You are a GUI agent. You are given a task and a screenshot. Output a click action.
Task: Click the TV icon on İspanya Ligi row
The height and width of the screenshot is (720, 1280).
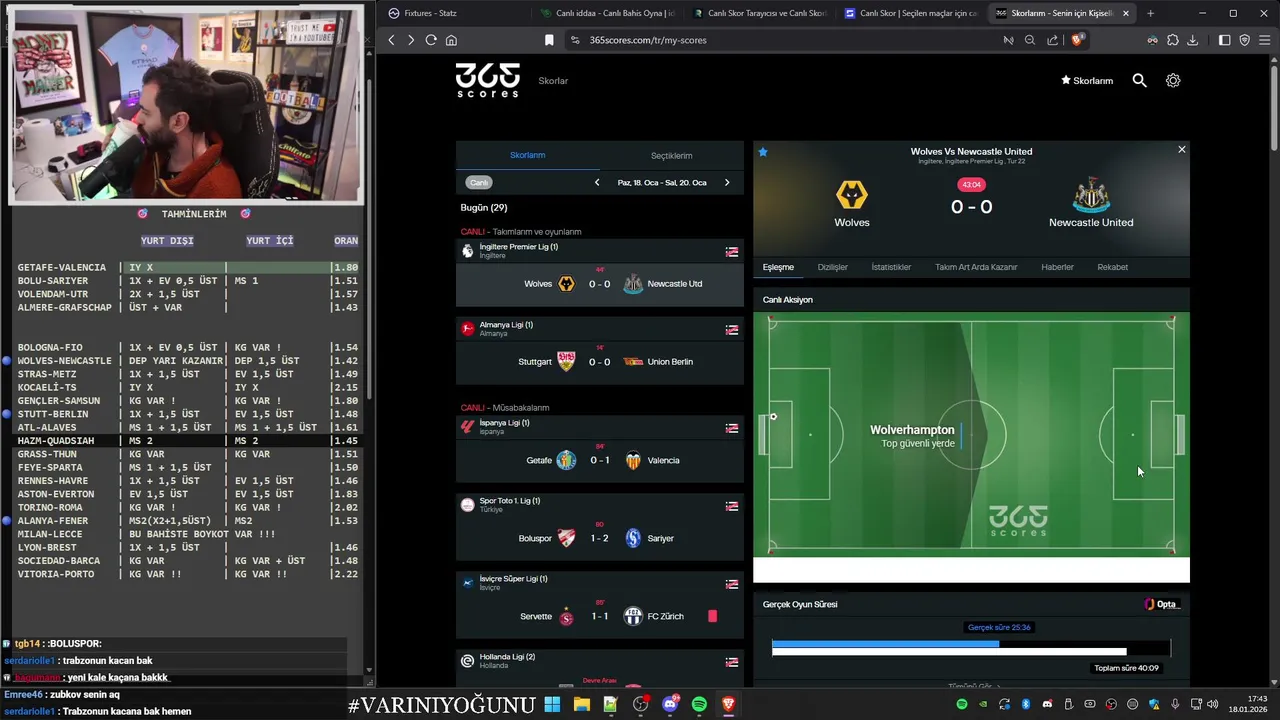(732, 428)
